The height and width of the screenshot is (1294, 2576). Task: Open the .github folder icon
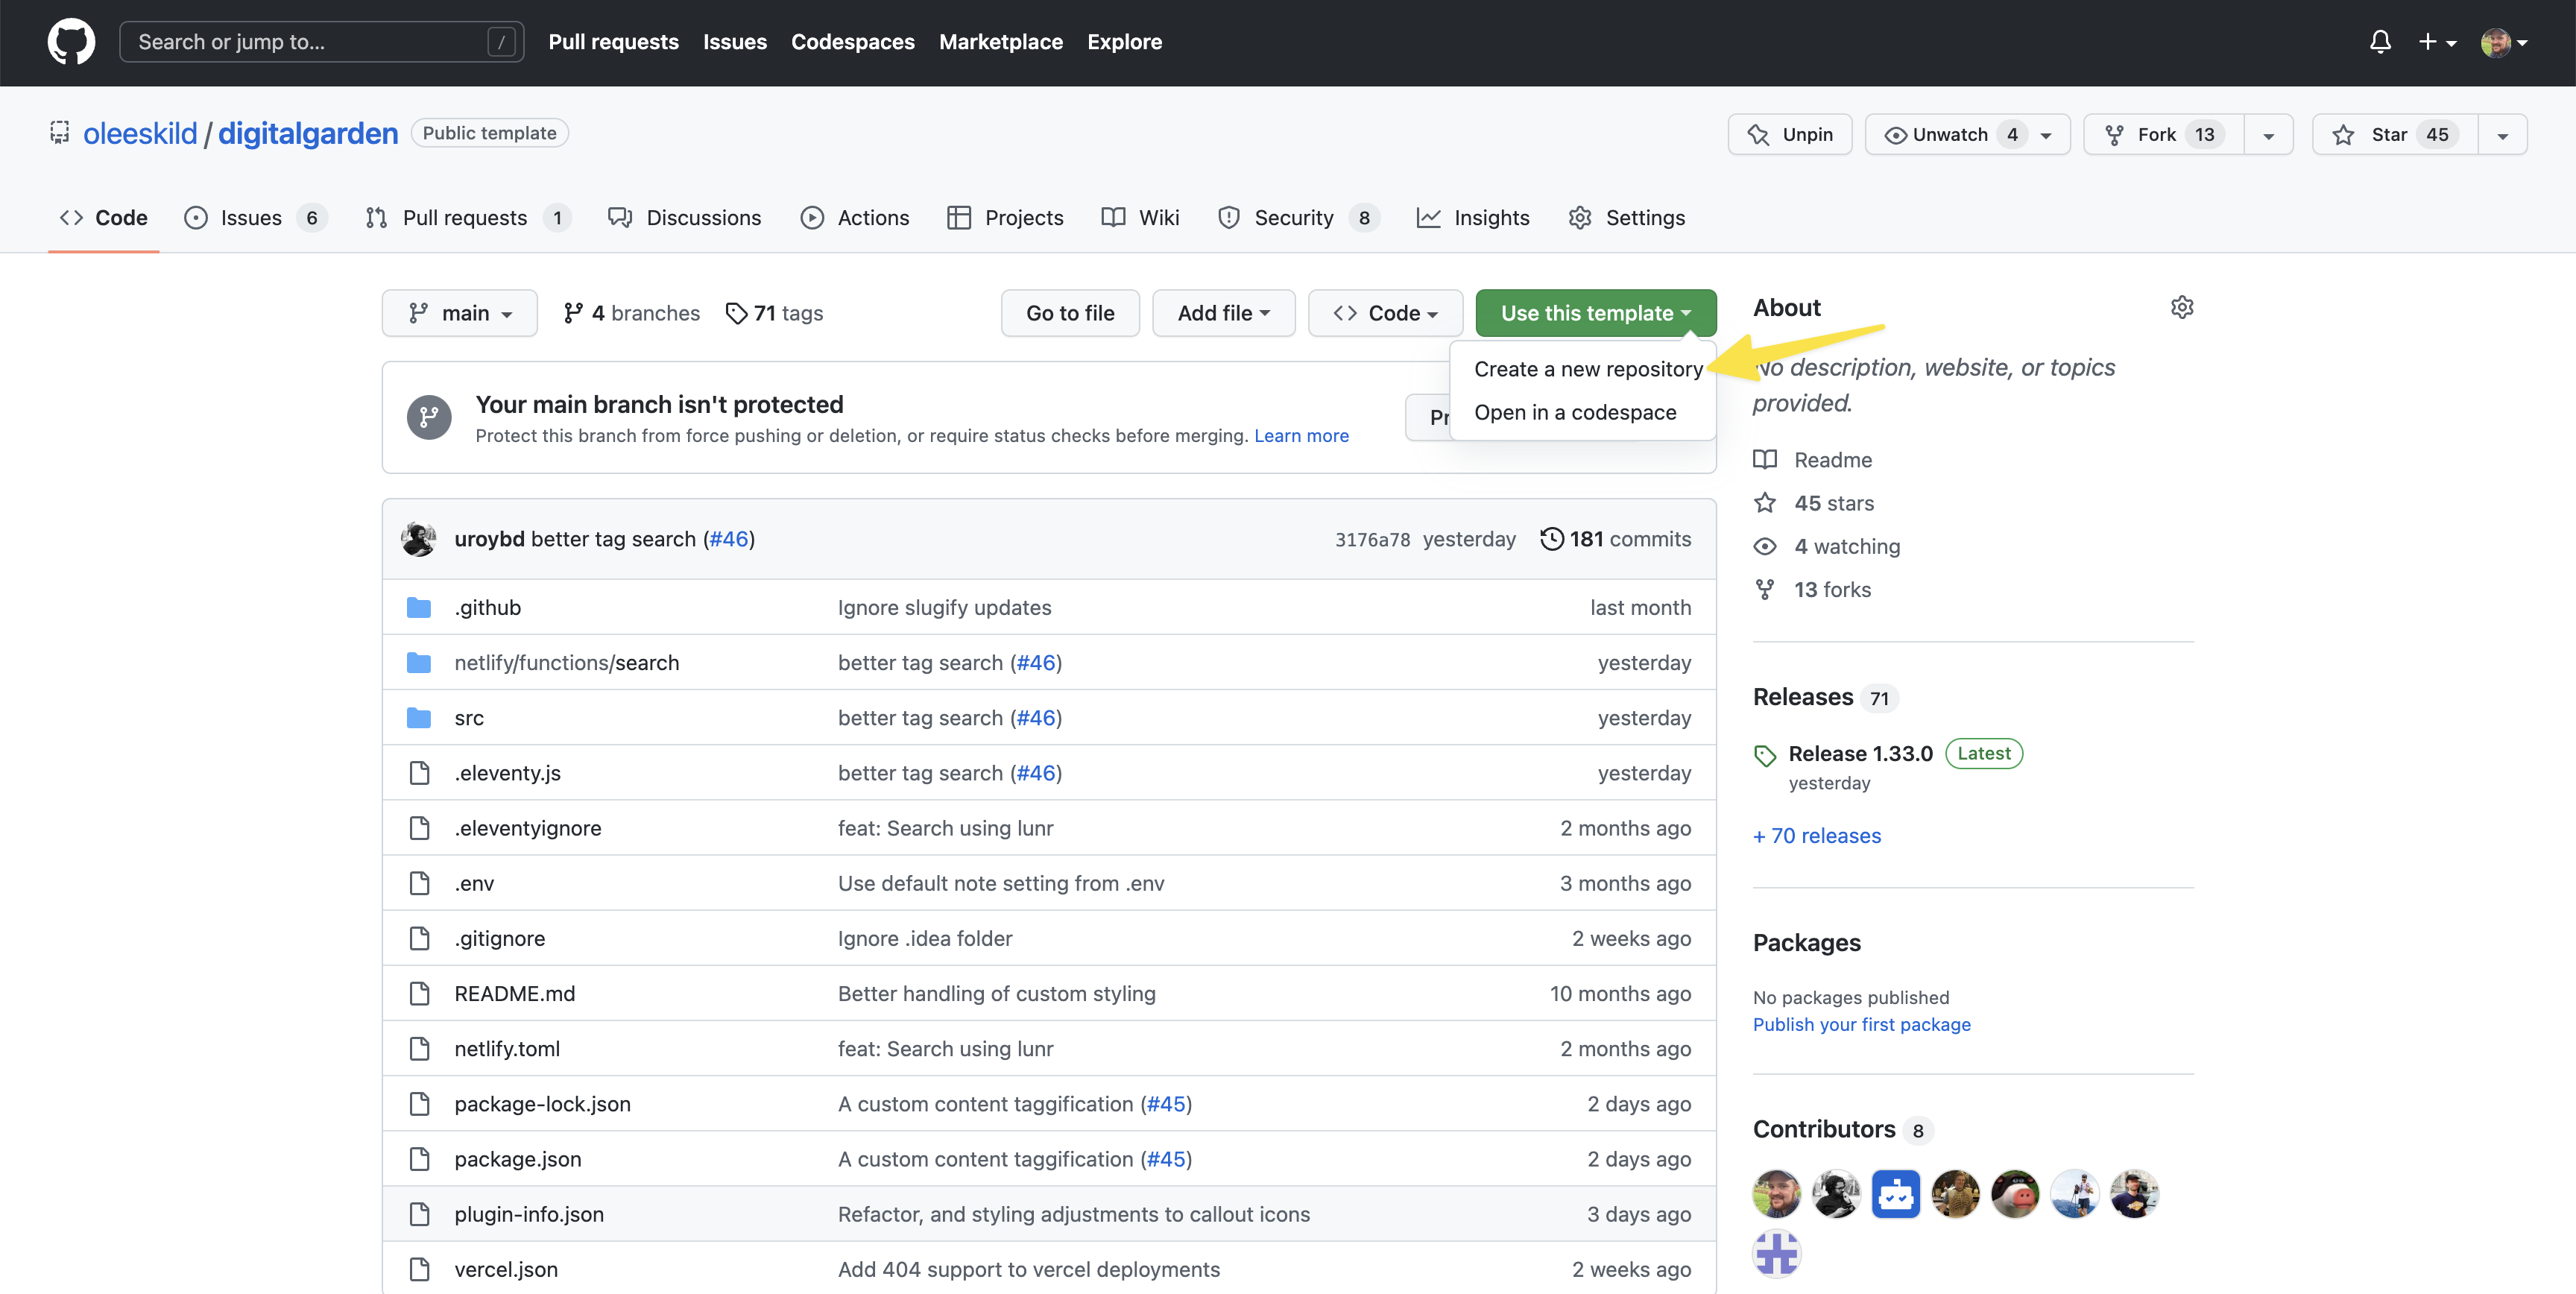[419, 606]
